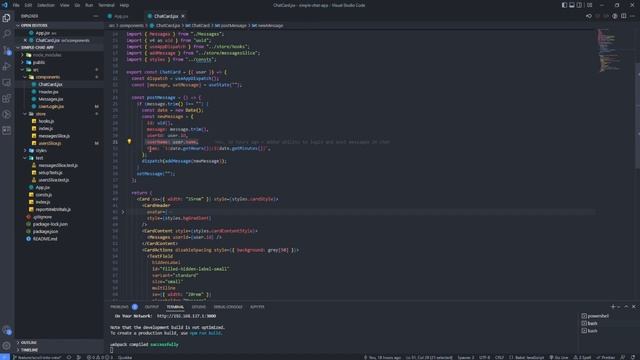Image resolution: width=640 pixels, height=360 pixels.
Task: Add a new terminal with plus icon
Action: 613,307
